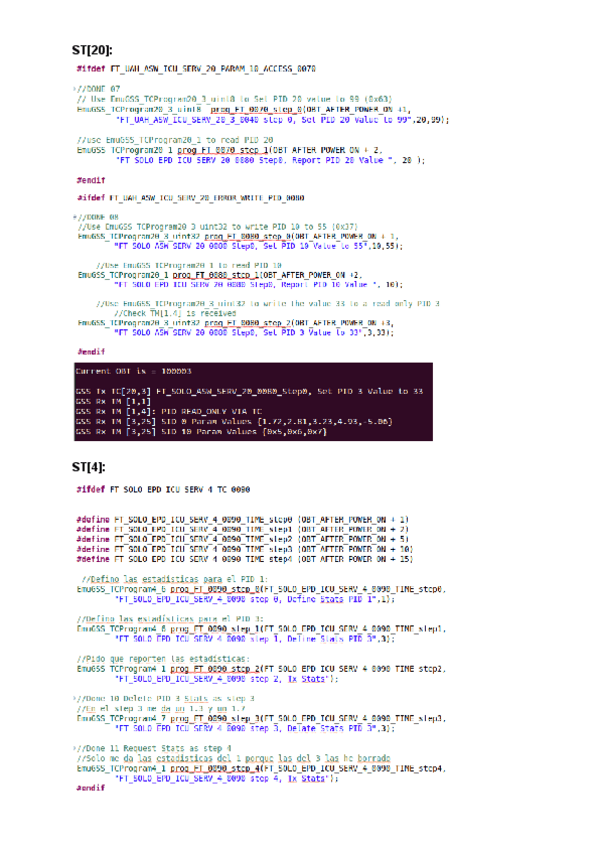Screen dimensions: 600x848
Task: Click the ST[20]: section heading
Action: point(92,48)
